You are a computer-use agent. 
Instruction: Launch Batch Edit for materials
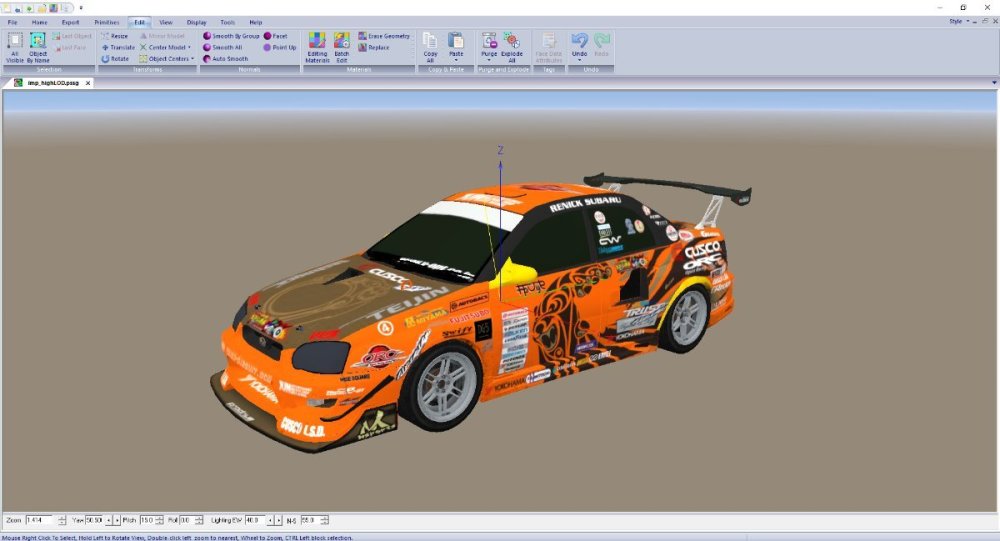342,46
